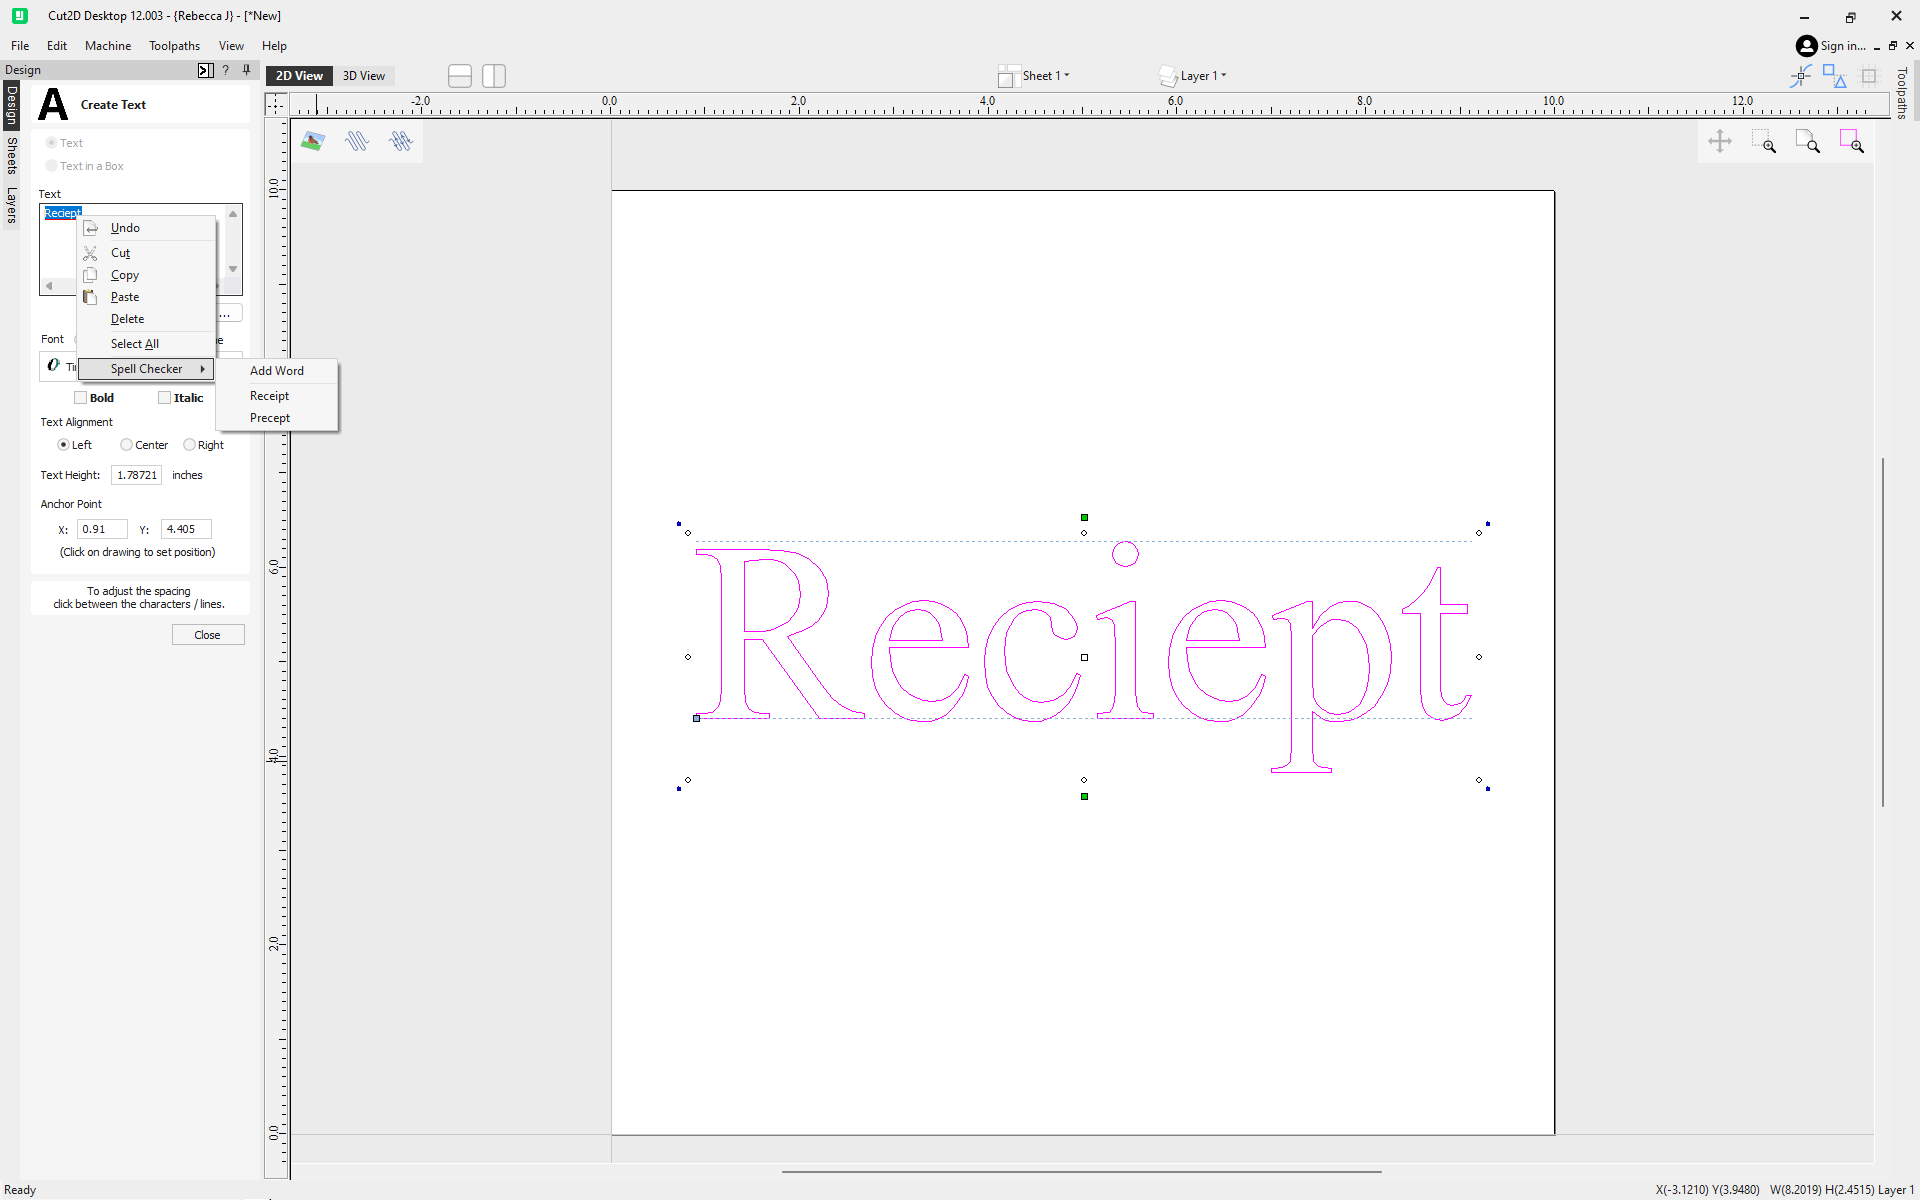Toggle the geometry snap shapes icon
Screen dimensions: 1920x1200
pyautogui.click(x=1835, y=76)
